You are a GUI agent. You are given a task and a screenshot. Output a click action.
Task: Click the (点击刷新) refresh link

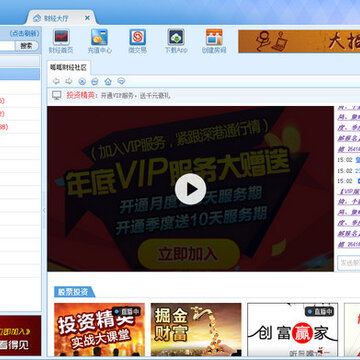click(x=25, y=33)
